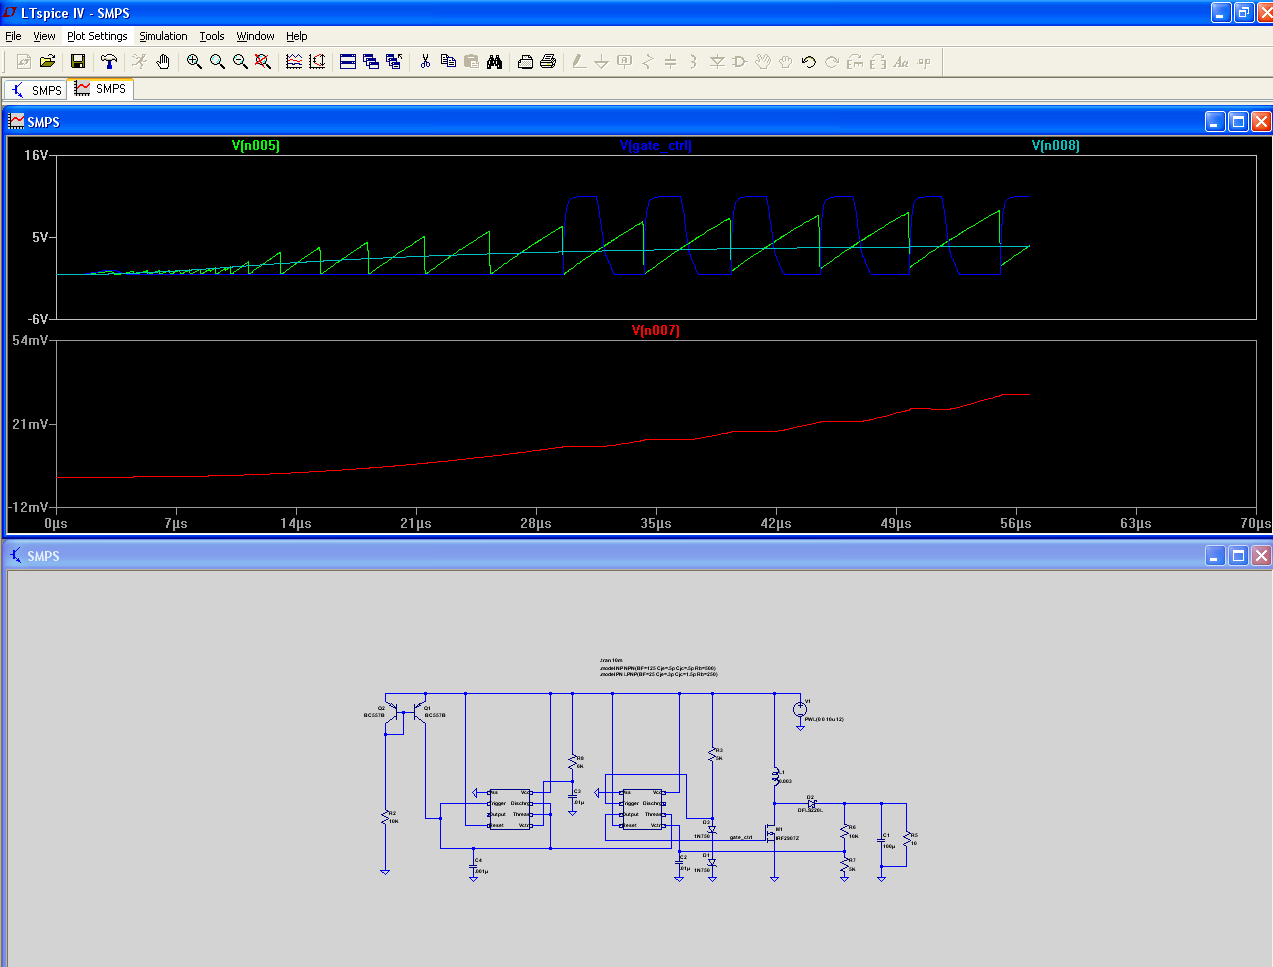This screenshot has width=1273, height=967.
Task: Save the file with the floppy disk icon
Action: [78, 62]
